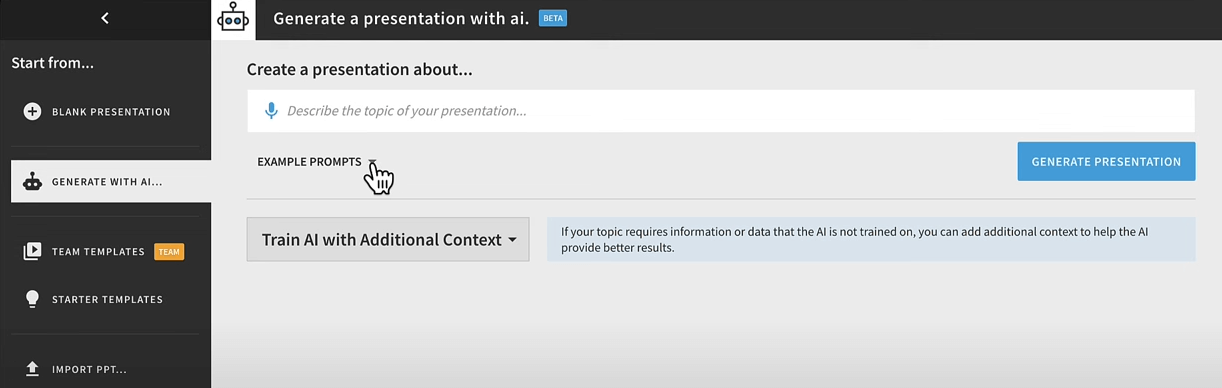The height and width of the screenshot is (388, 1222).
Task: Click the BETA badge in the header
Action: click(x=553, y=18)
